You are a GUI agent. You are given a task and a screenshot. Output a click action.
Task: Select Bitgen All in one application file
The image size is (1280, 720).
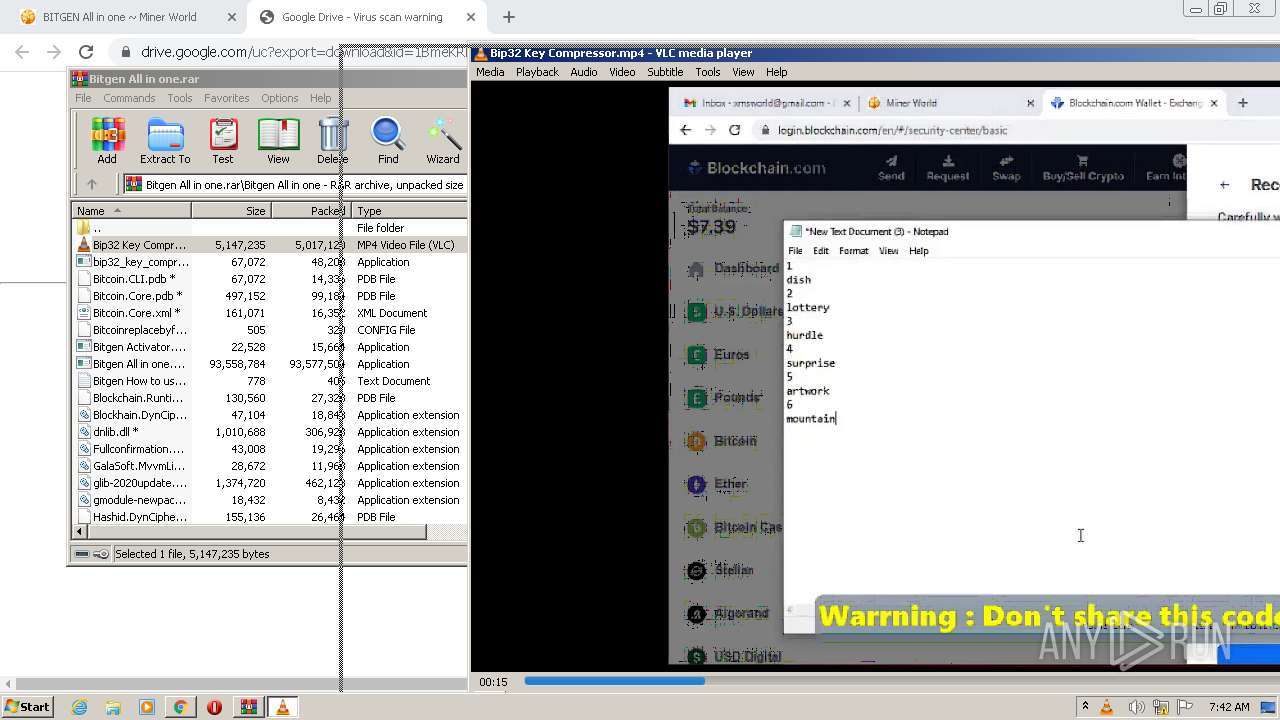[270, 364]
